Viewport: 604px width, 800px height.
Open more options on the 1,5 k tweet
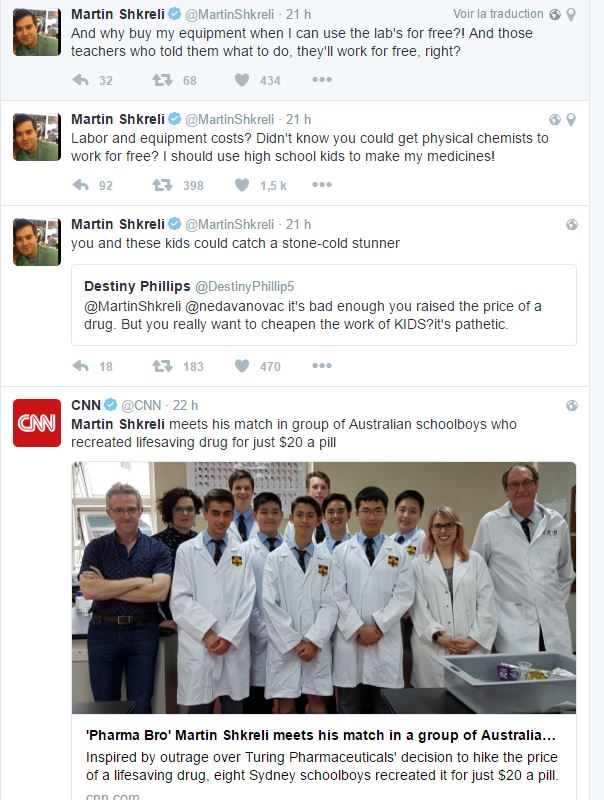(322, 184)
